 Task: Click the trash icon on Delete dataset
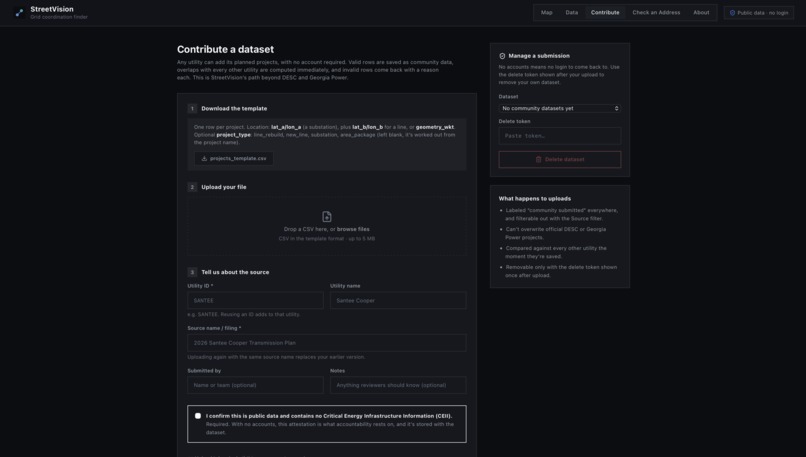coord(539,159)
